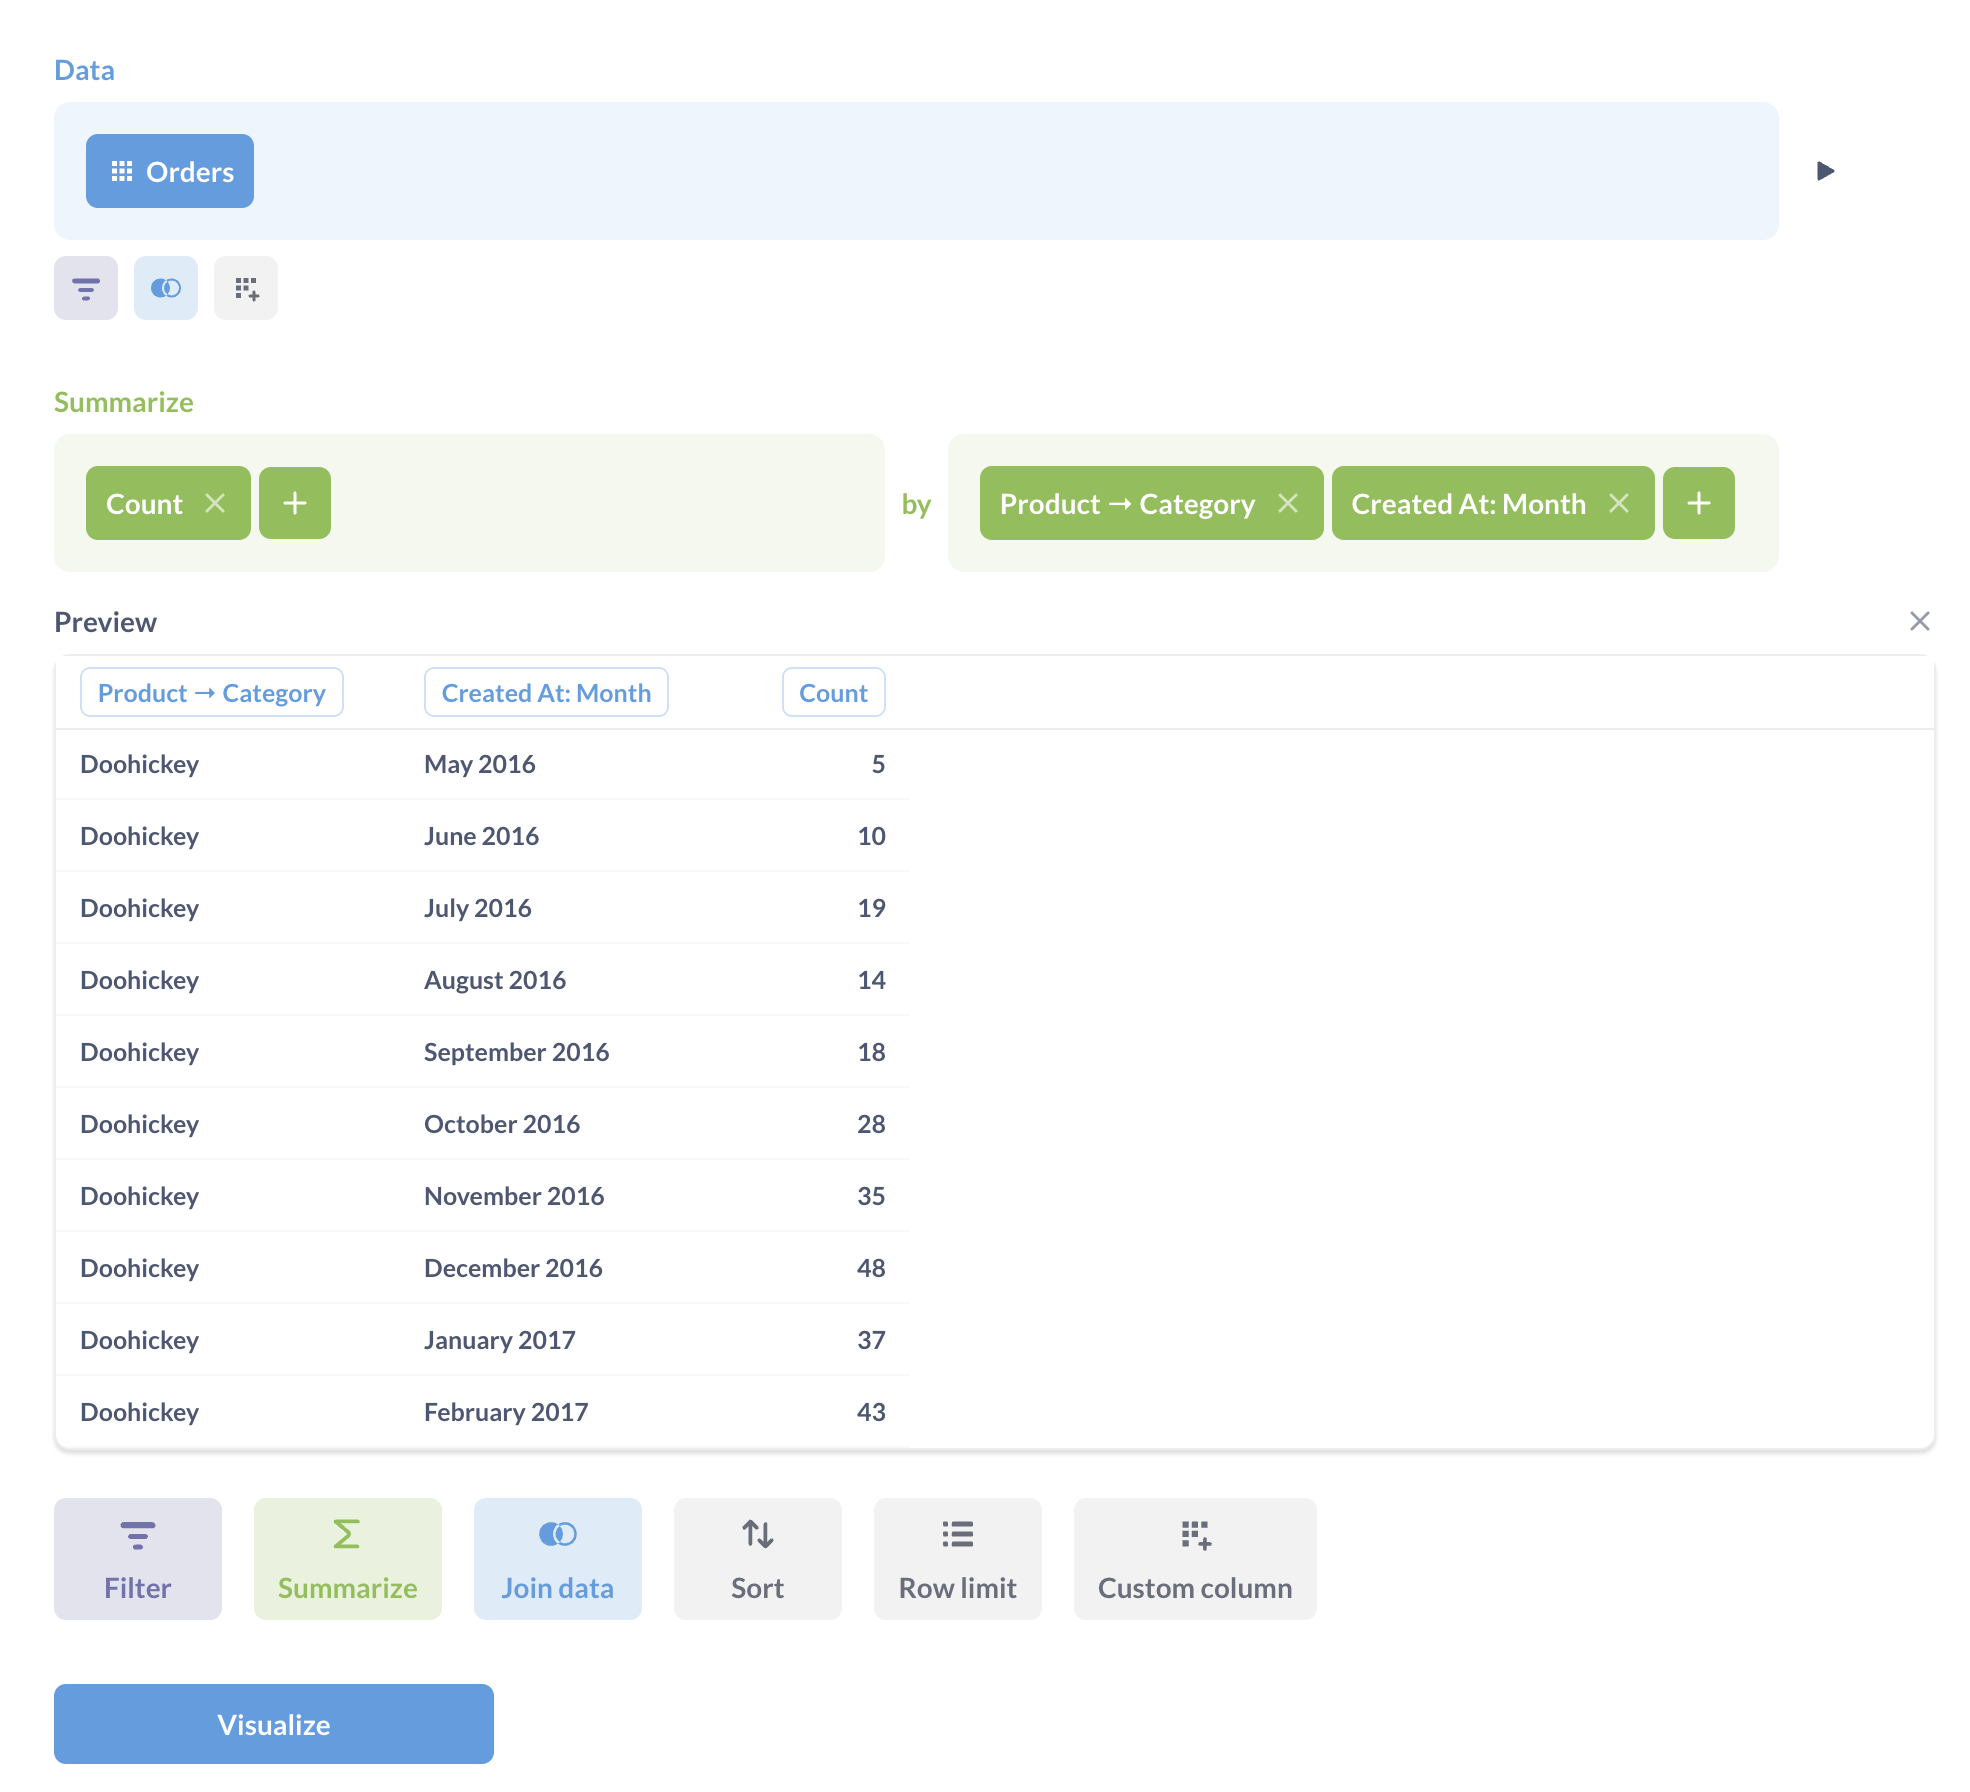
Task: Remove the Created At: Month grouping
Action: click(x=1619, y=503)
